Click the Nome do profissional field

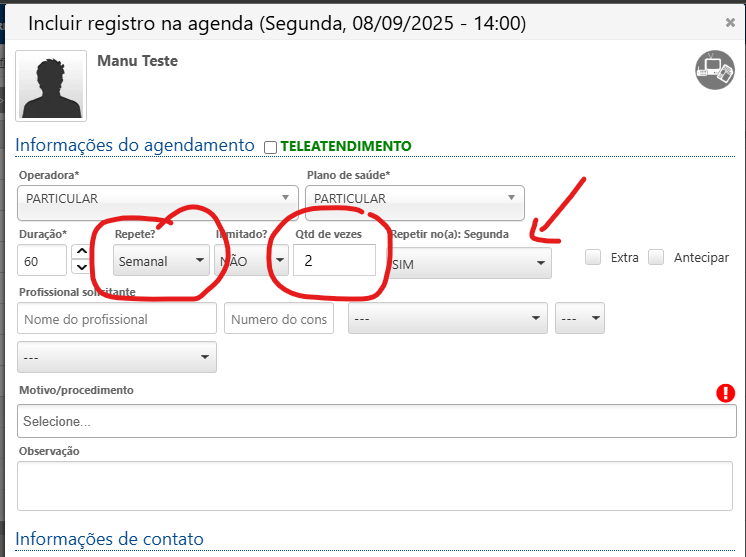pyautogui.click(x=117, y=318)
